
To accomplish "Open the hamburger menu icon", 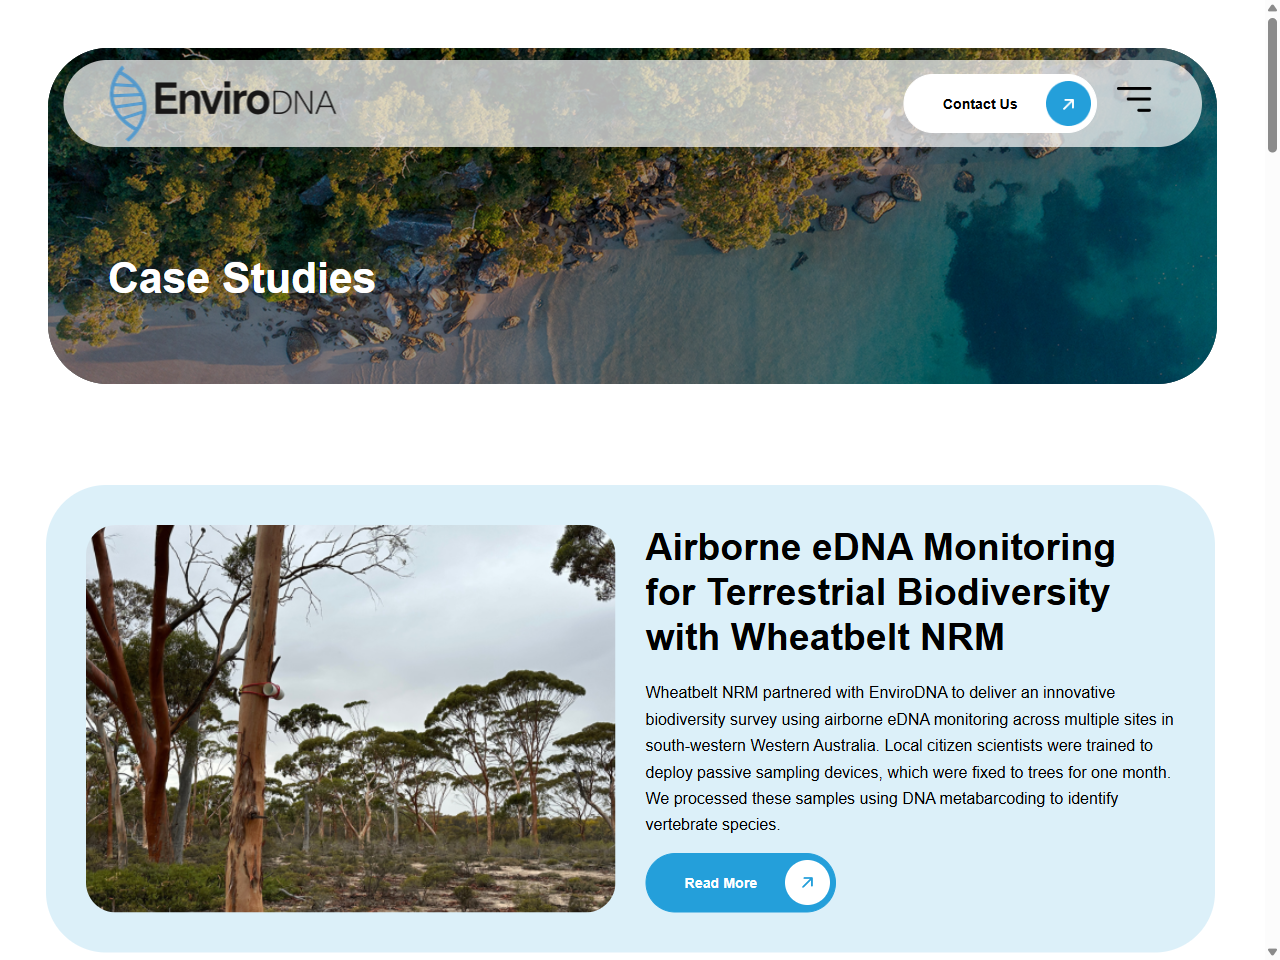I will [x=1134, y=99].
